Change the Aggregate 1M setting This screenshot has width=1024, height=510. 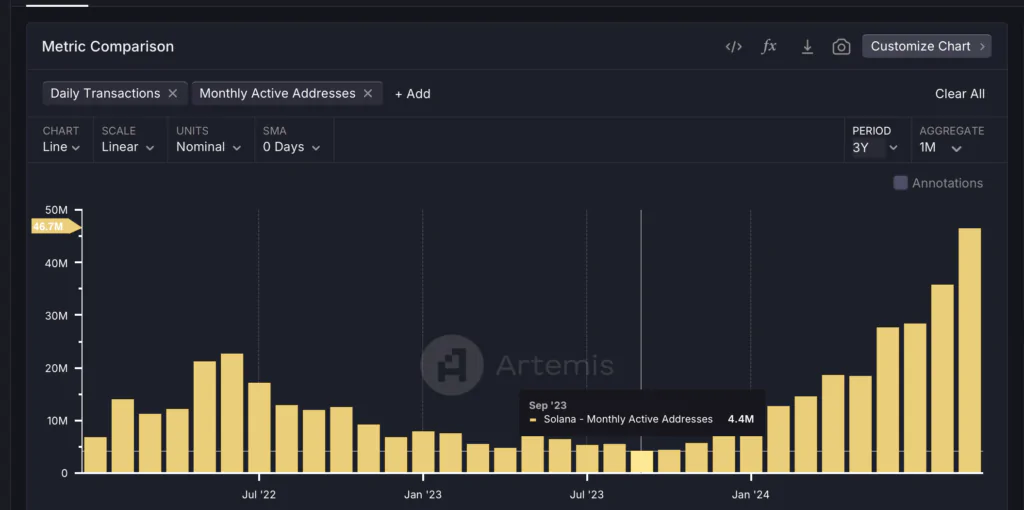click(x=941, y=147)
